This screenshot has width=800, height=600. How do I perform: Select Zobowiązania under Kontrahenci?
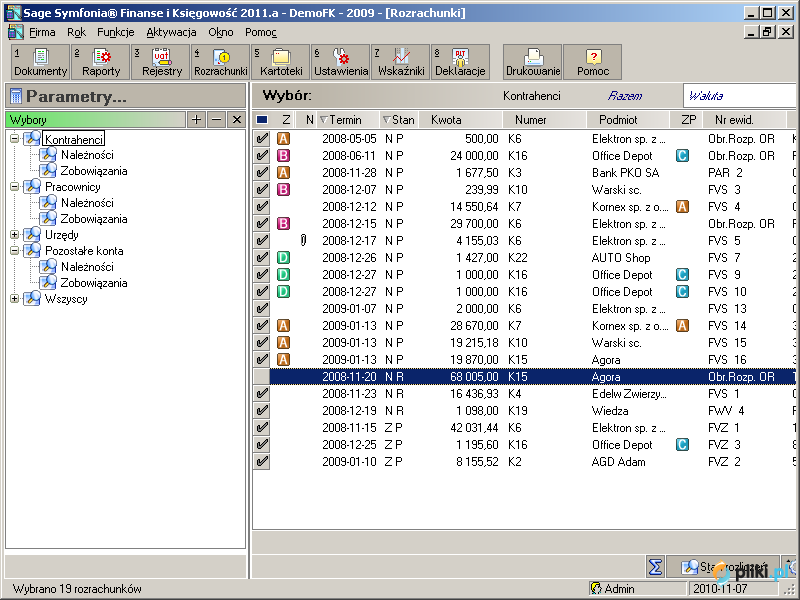pyautogui.click(x=94, y=171)
